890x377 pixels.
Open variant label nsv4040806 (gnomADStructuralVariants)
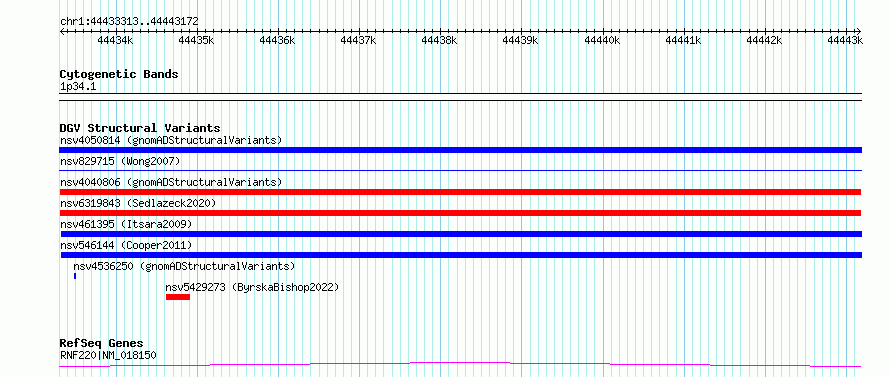point(171,182)
